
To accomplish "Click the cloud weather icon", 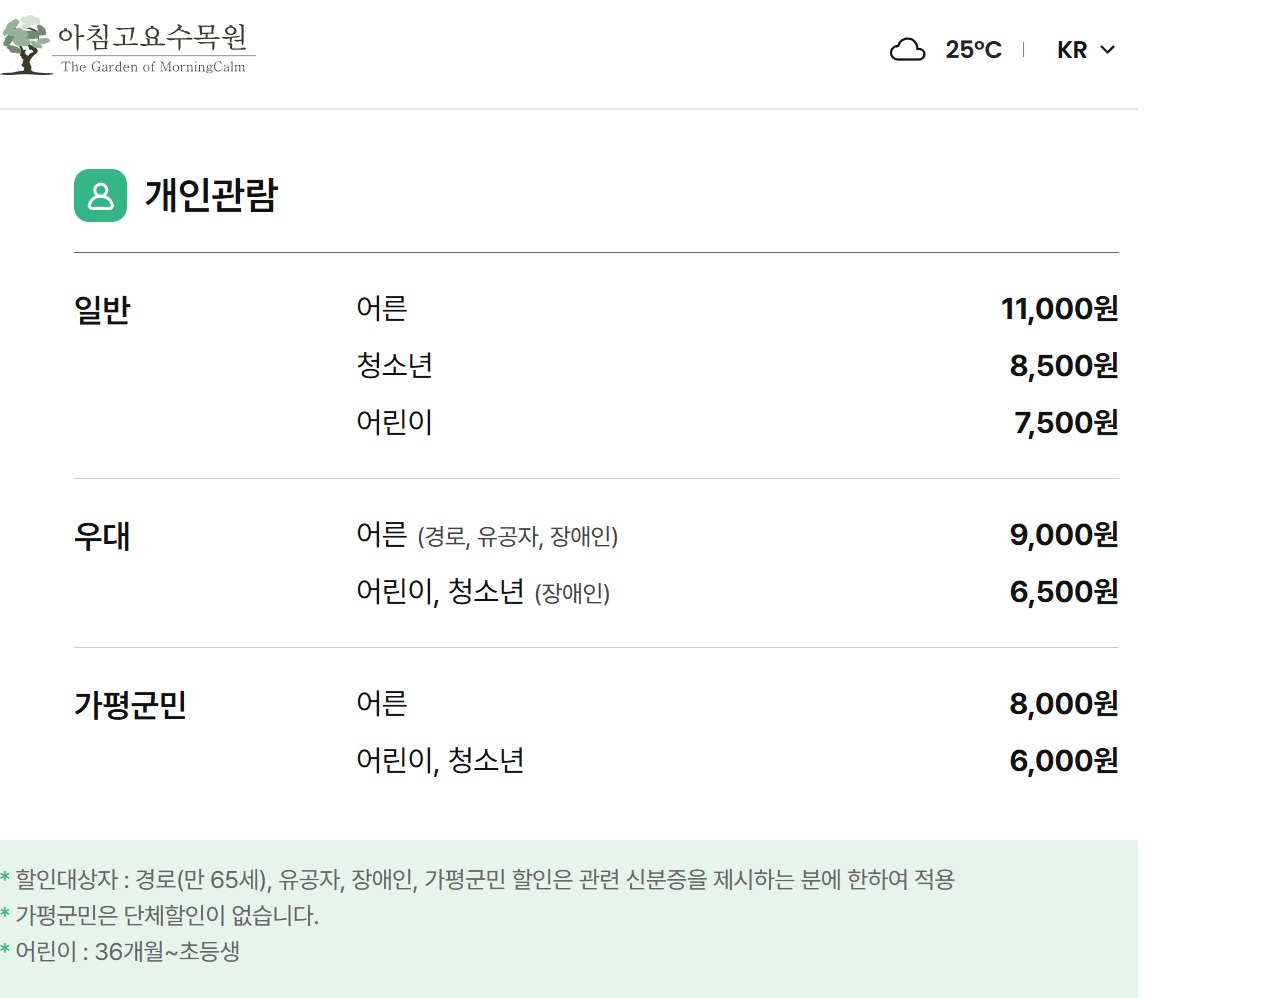I will point(907,48).
